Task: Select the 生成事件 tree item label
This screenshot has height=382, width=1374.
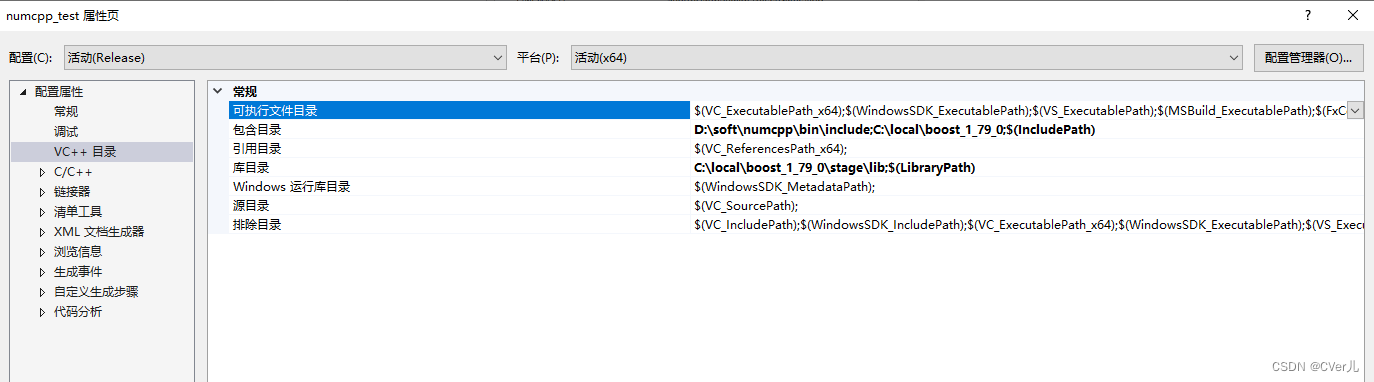Action: (x=78, y=272)
